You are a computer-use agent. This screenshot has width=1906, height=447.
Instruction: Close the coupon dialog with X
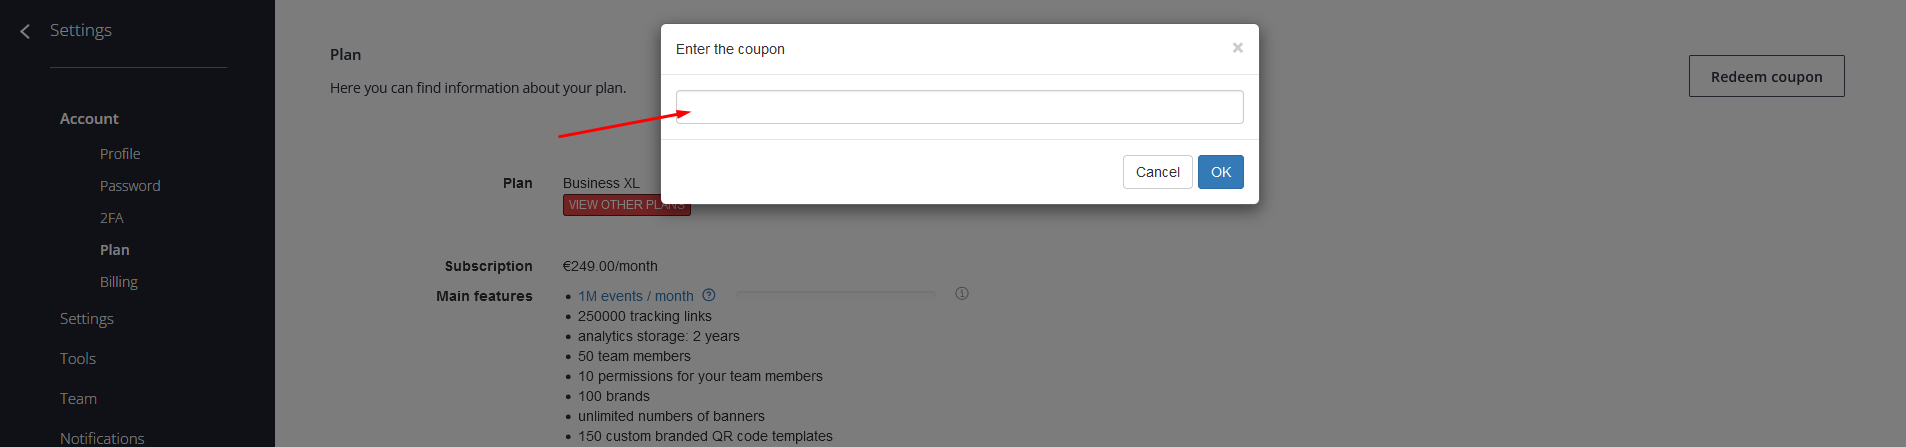[1237, 47]
